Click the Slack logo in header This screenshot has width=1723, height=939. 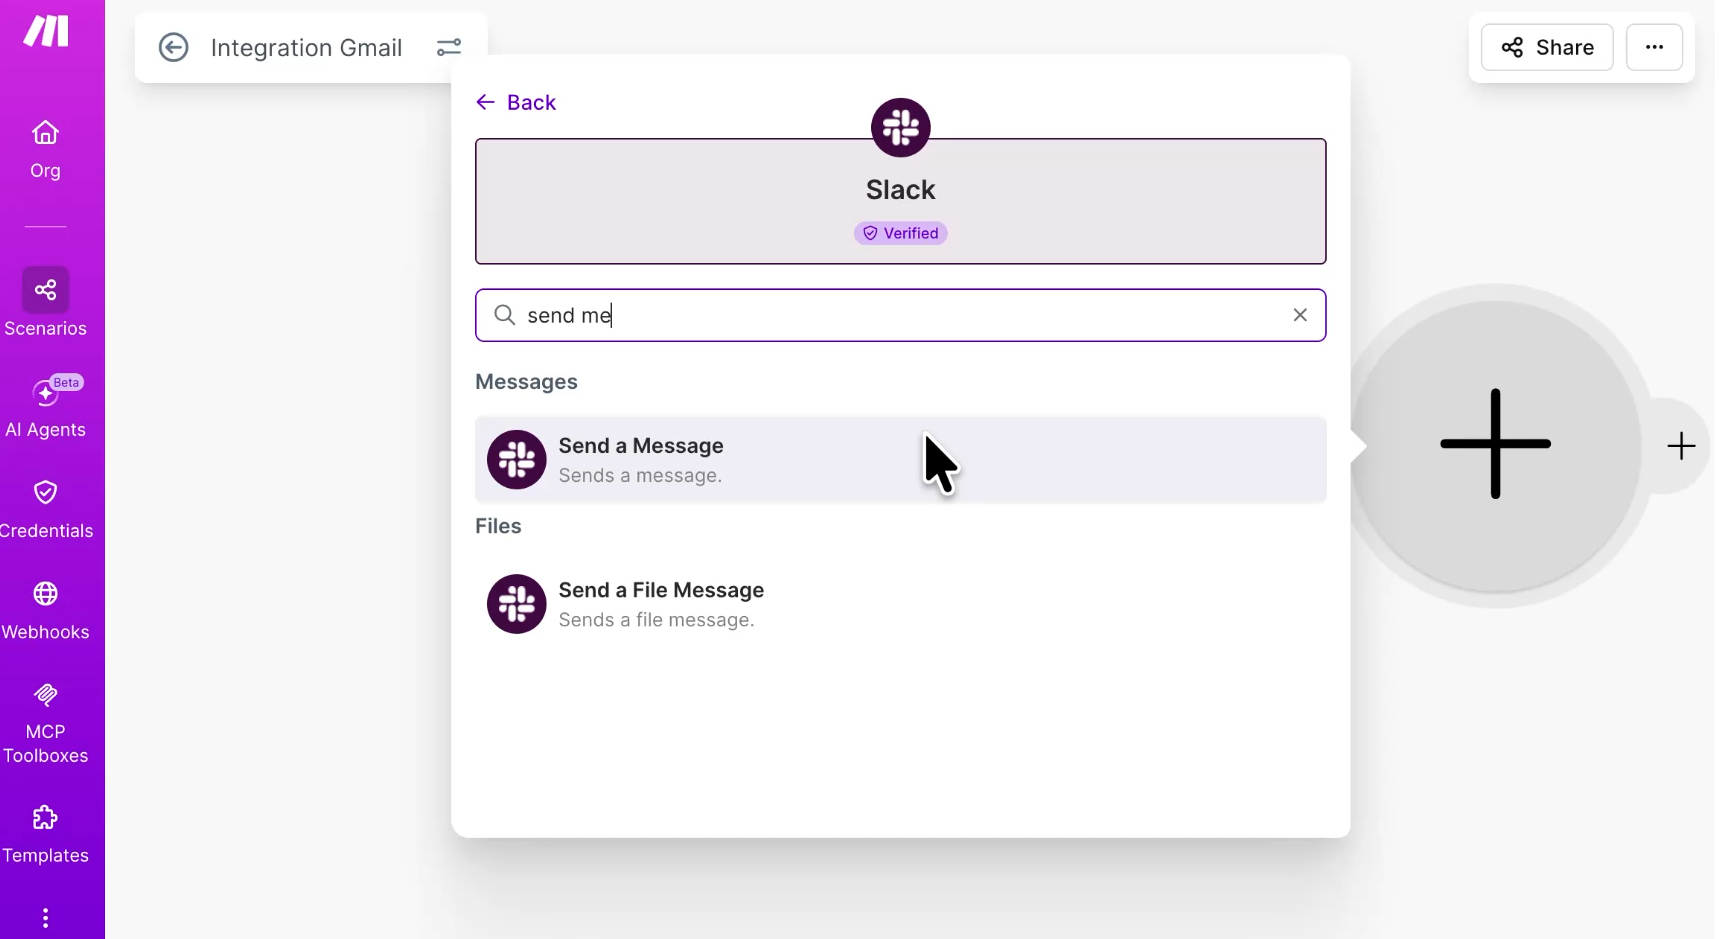[900, 127]
